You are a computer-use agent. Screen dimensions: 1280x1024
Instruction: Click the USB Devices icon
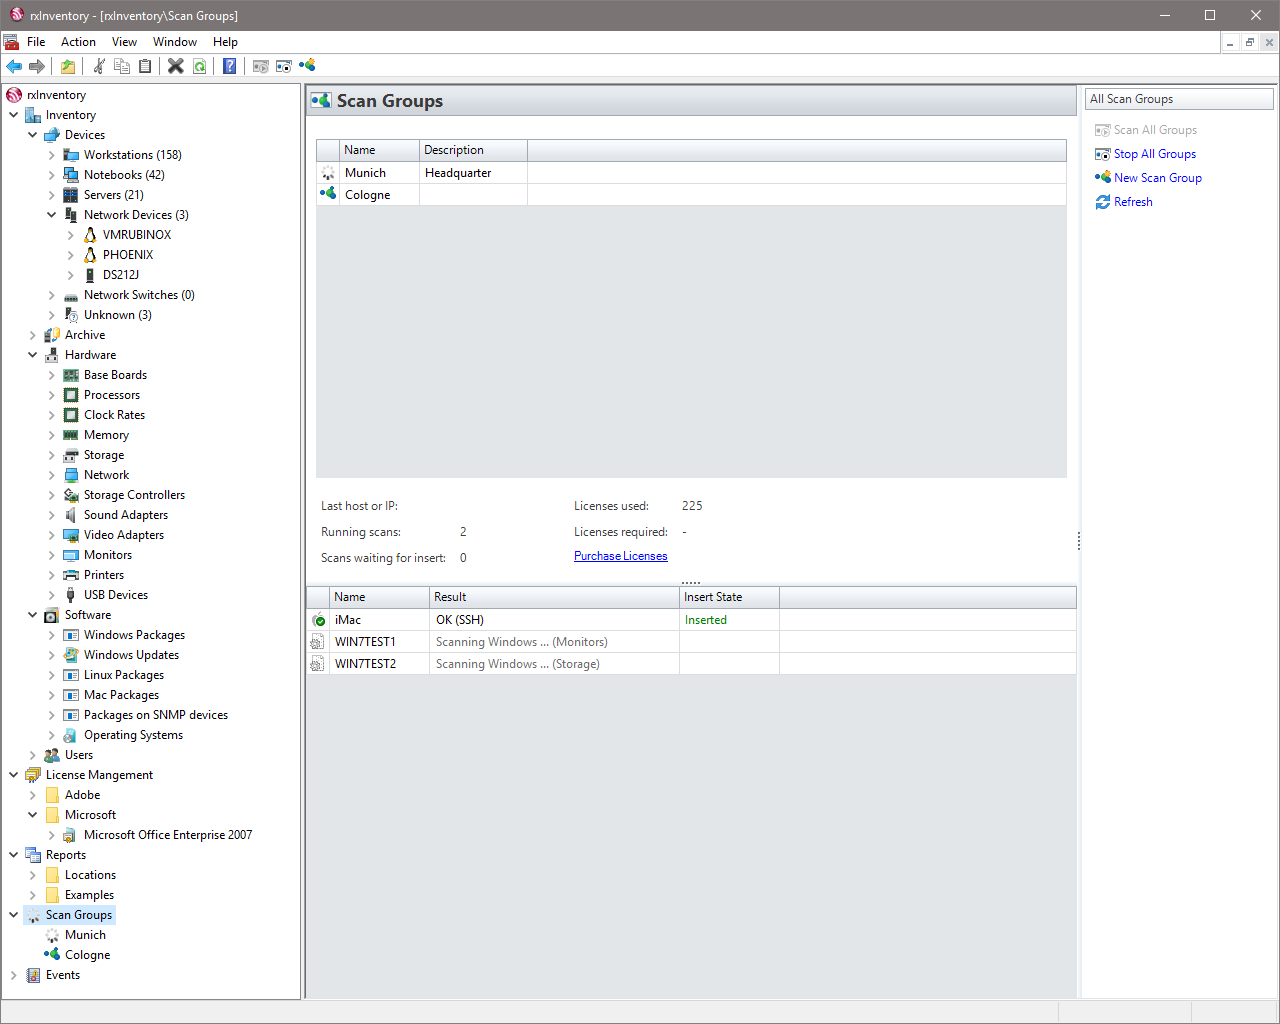(71, 595)
